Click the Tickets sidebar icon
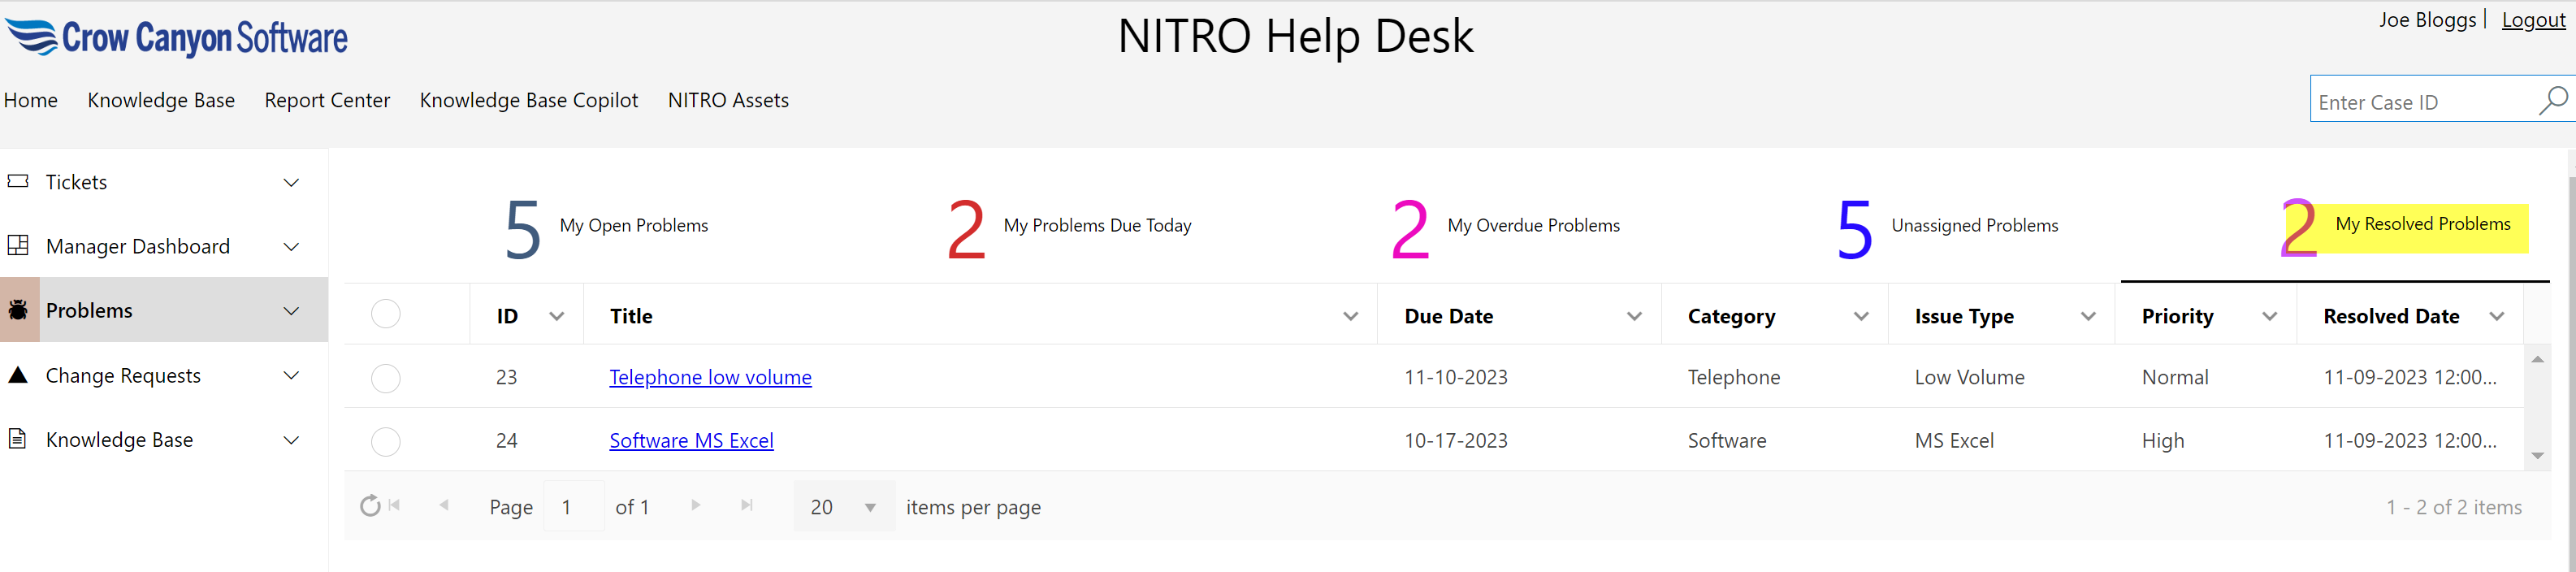 [x=18, y=181]
